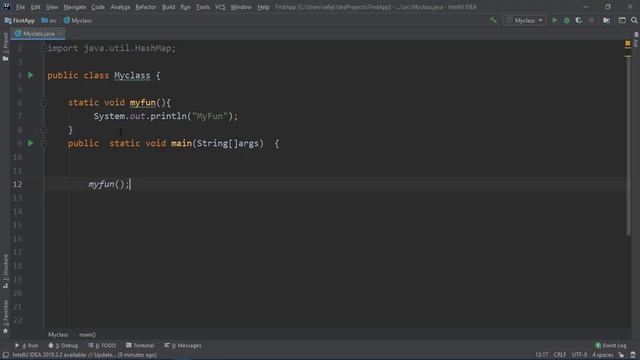Close the Myclass.java editor tab

click(x=60, y=33)
